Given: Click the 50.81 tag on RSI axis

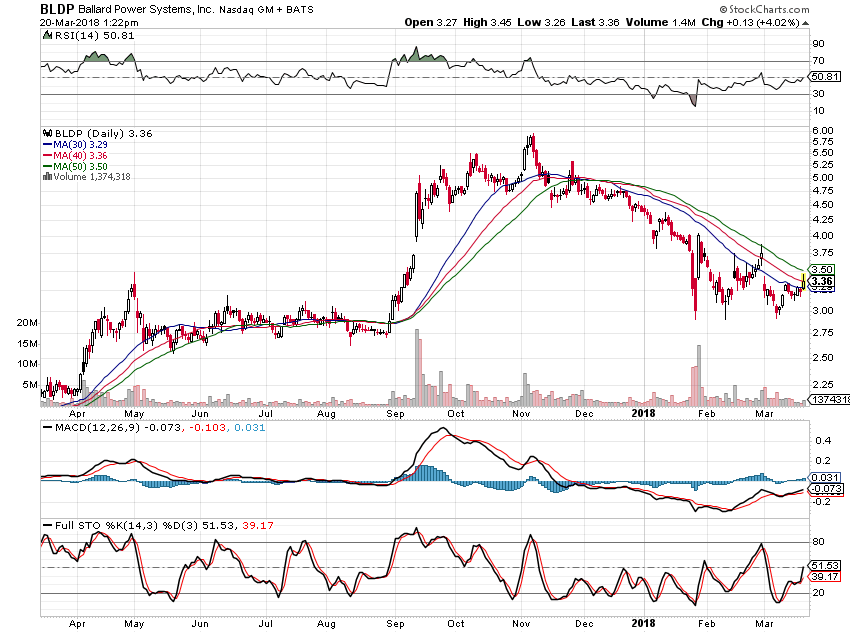Looking at the screenshot, I should (825, 77).
